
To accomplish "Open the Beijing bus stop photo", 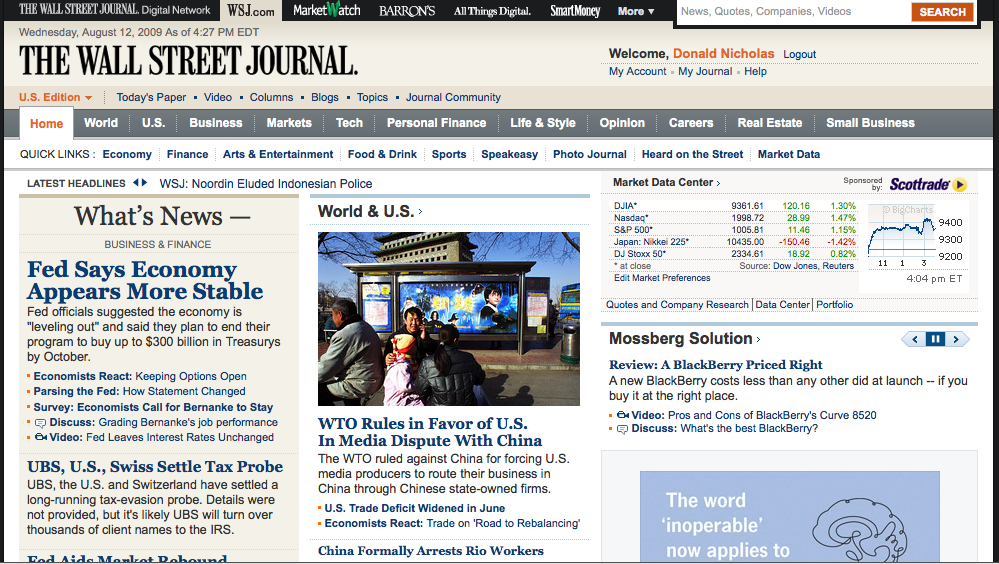I will pos(449,319).
